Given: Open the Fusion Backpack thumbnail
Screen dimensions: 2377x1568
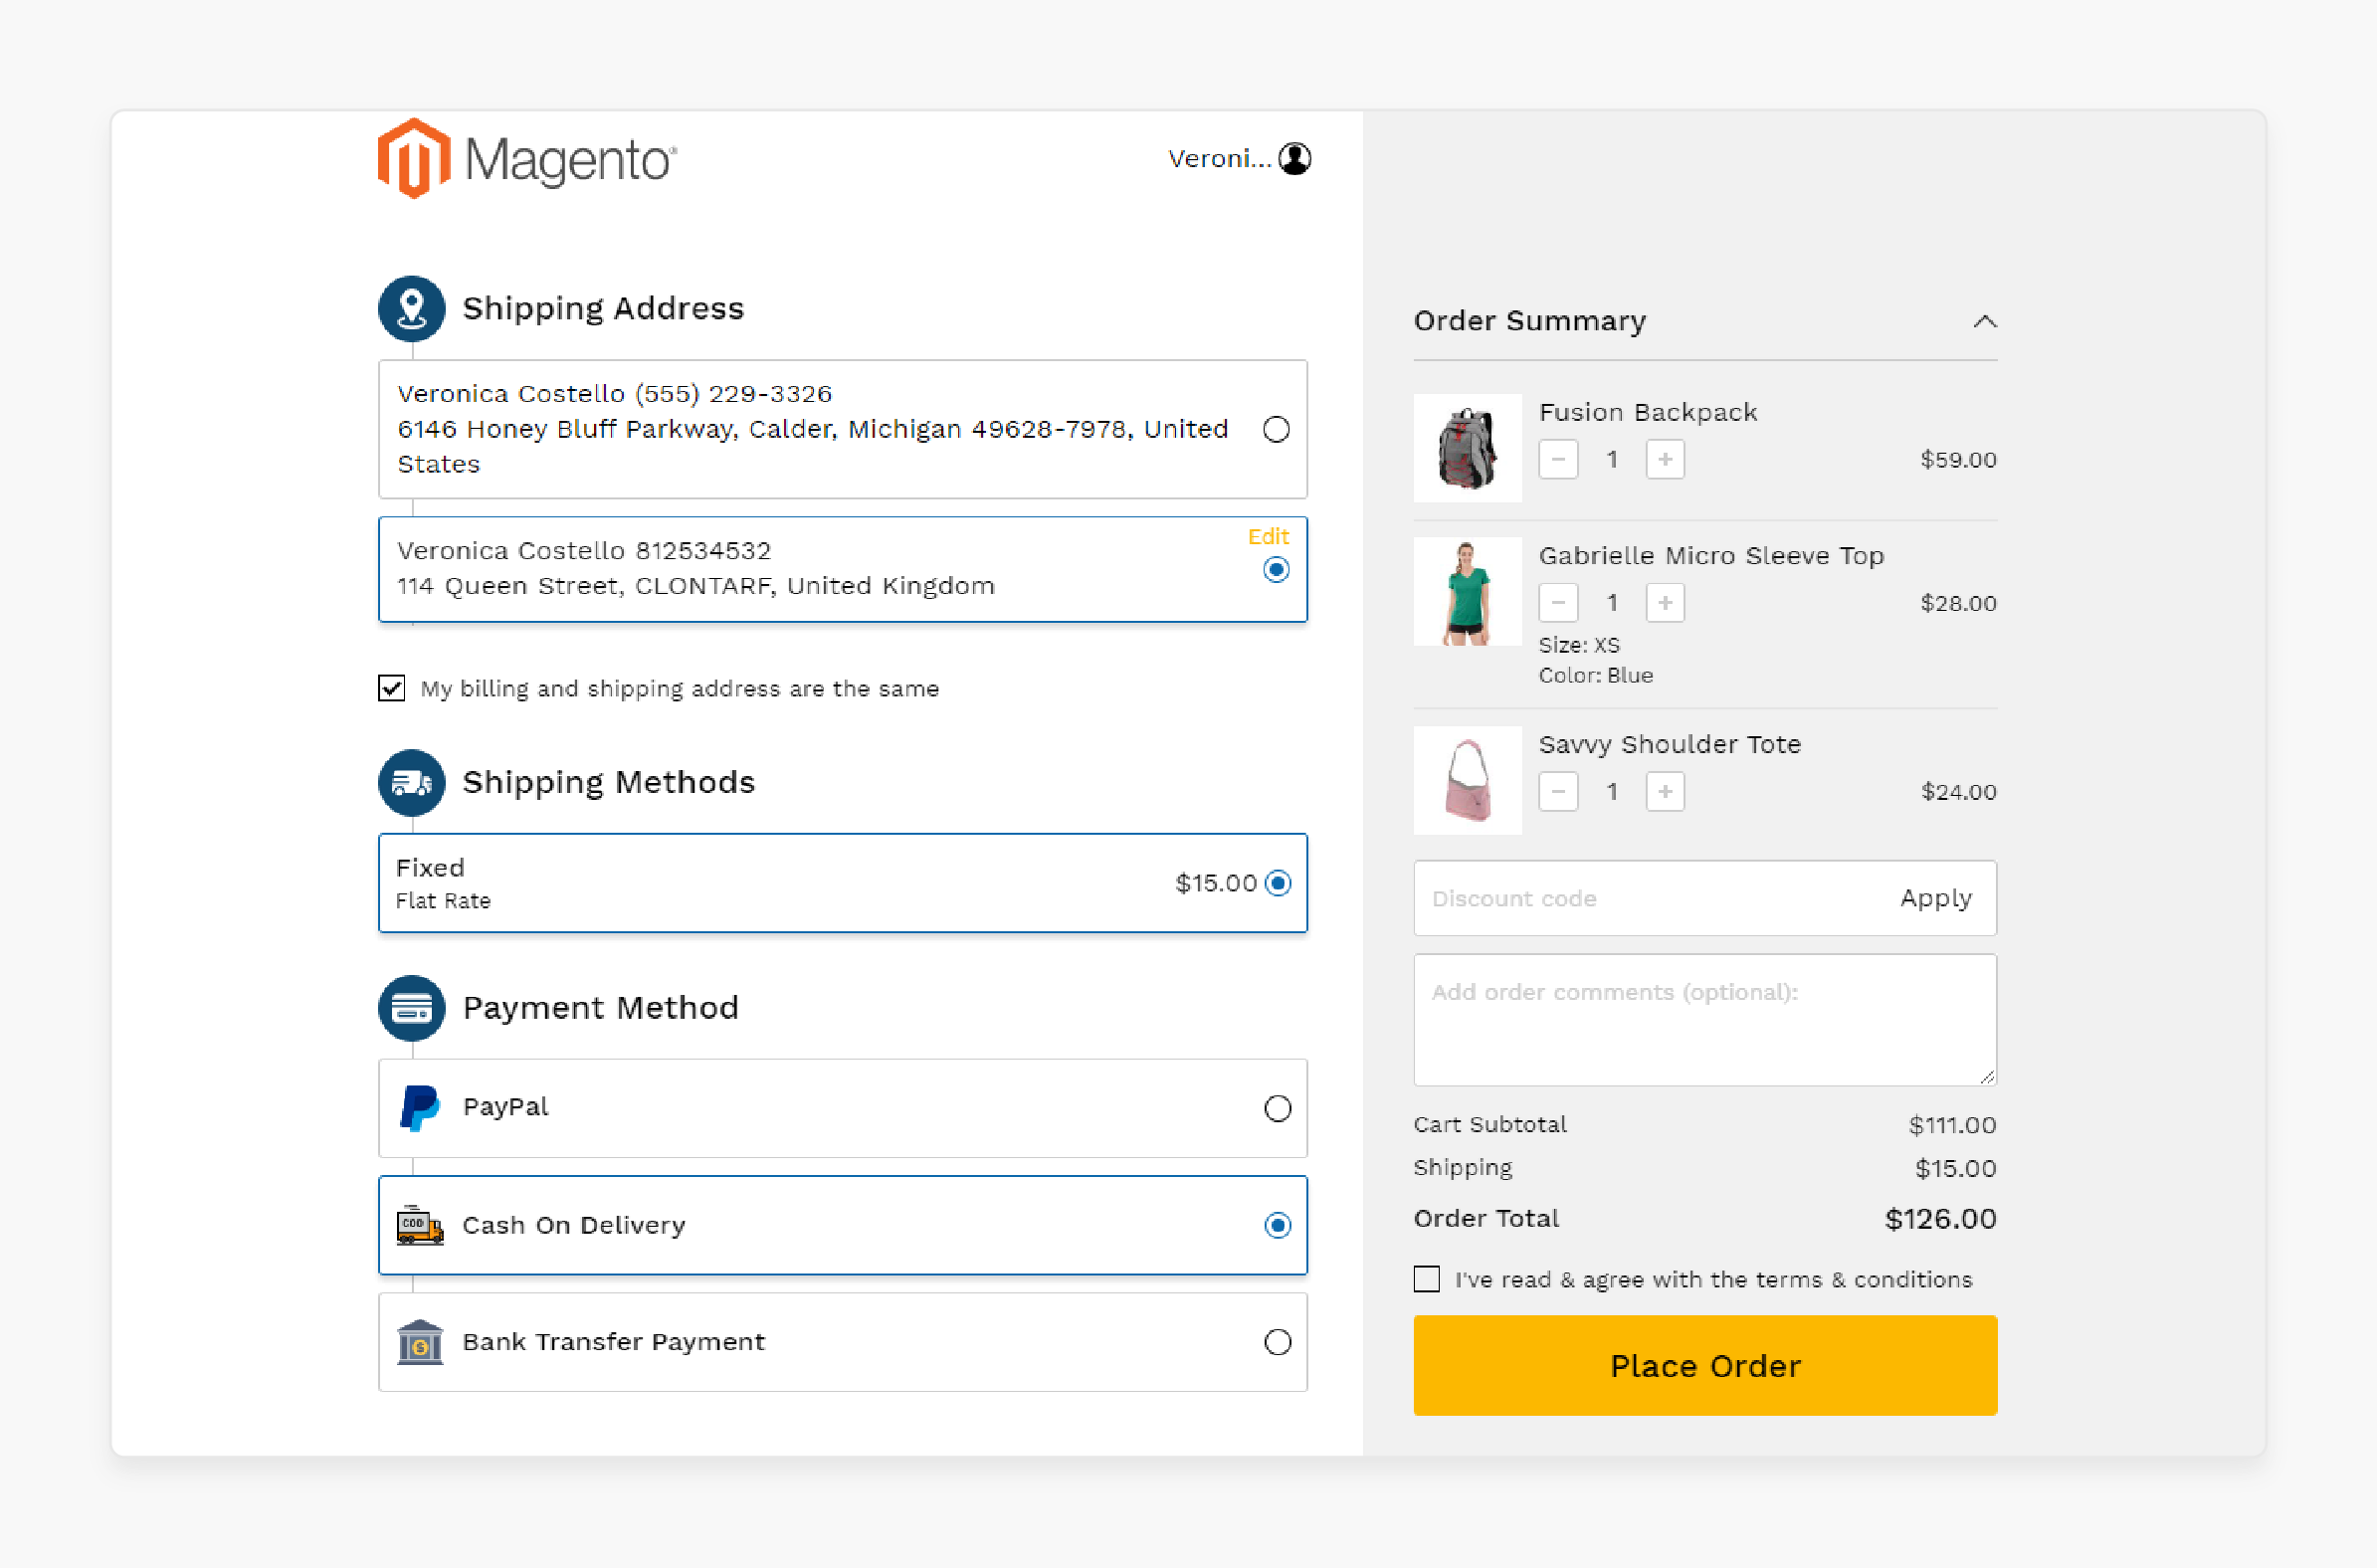Looking at the screenshot, I should 1467,448.
